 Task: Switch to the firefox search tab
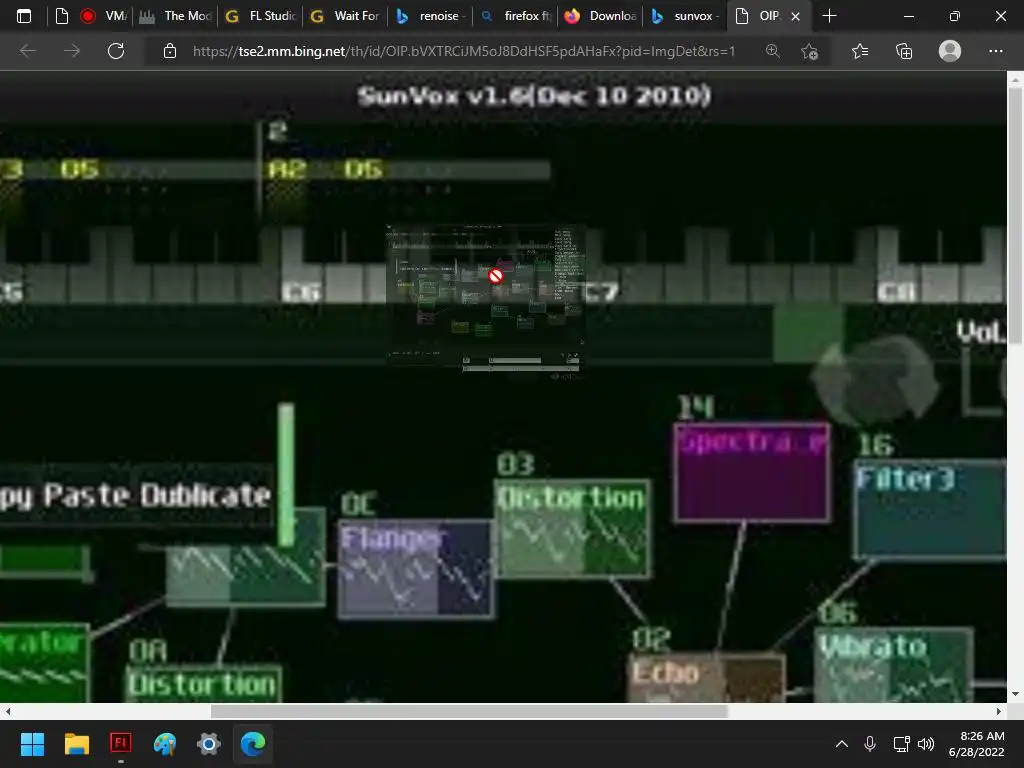tap(515, 16)
